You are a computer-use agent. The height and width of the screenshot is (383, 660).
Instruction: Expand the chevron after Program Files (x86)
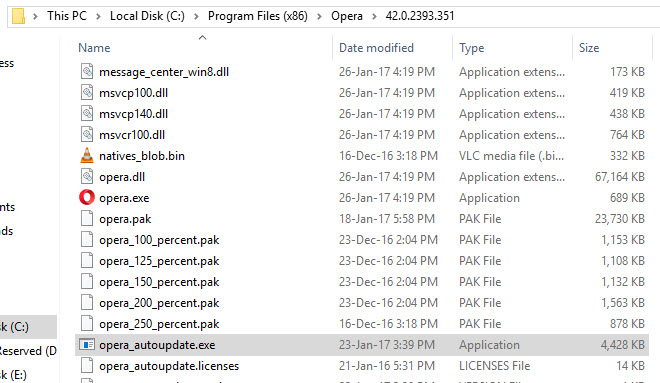[319, 16]
